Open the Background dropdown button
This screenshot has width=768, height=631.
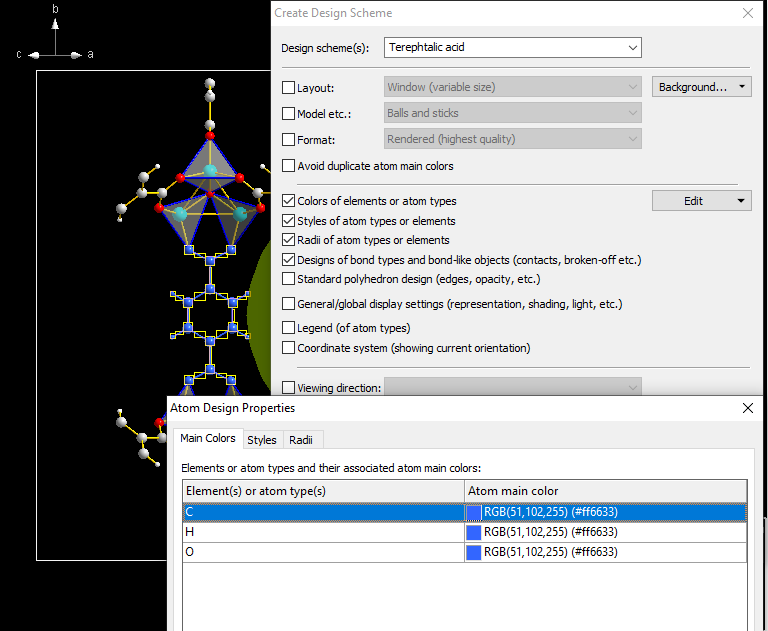point(741,87)
